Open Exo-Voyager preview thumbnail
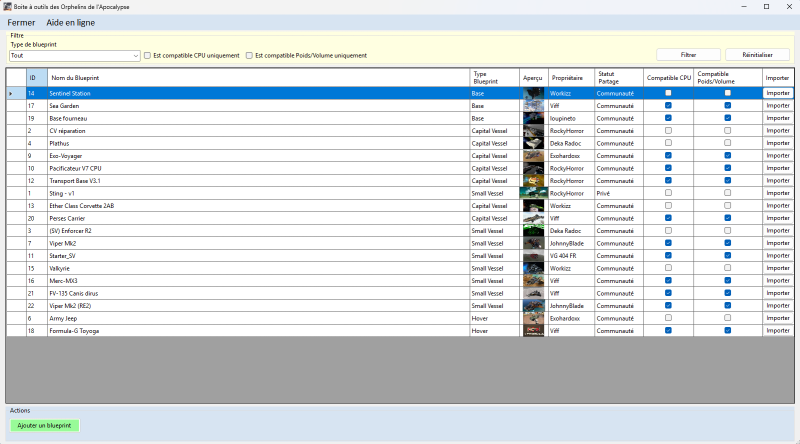 (x=534, y=156)
